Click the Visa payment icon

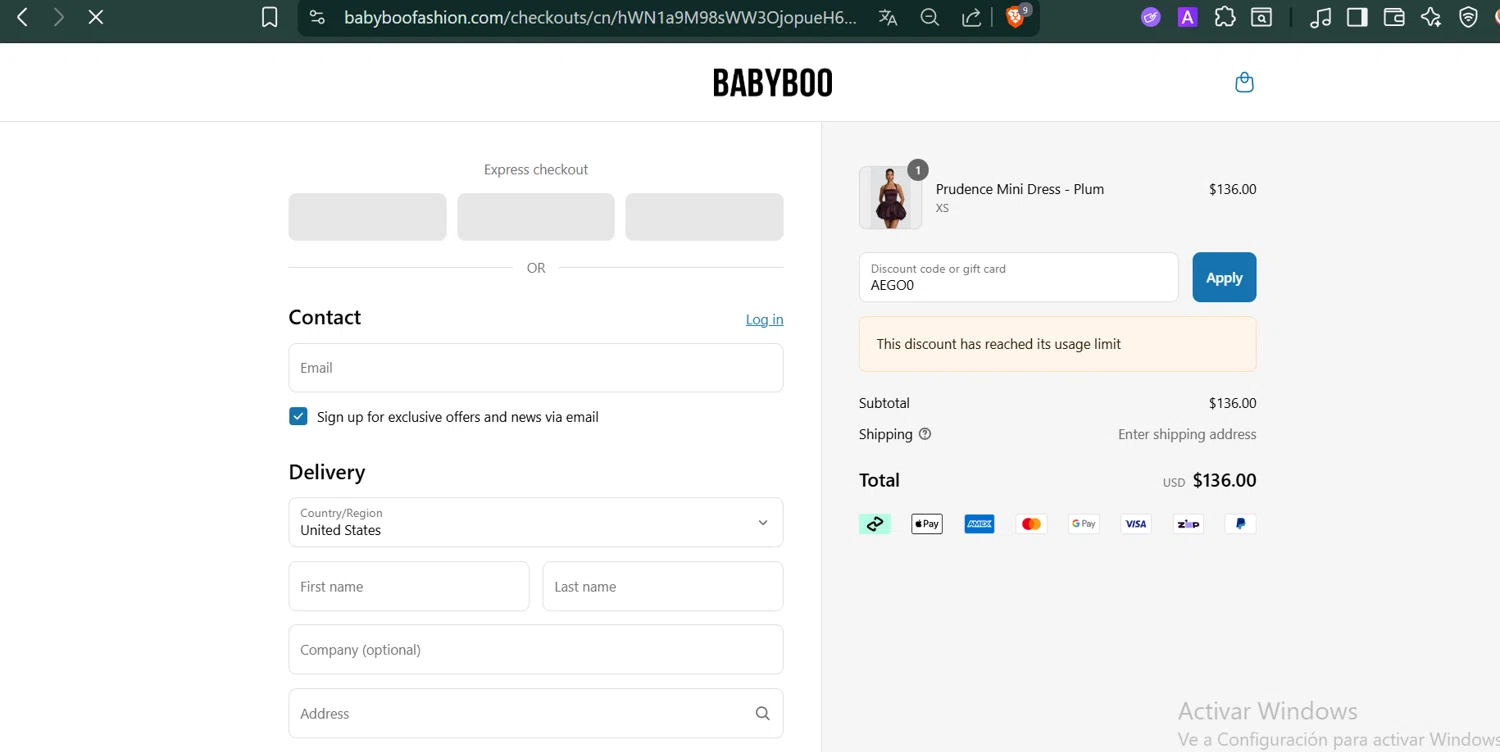(x=1136, y=524)
